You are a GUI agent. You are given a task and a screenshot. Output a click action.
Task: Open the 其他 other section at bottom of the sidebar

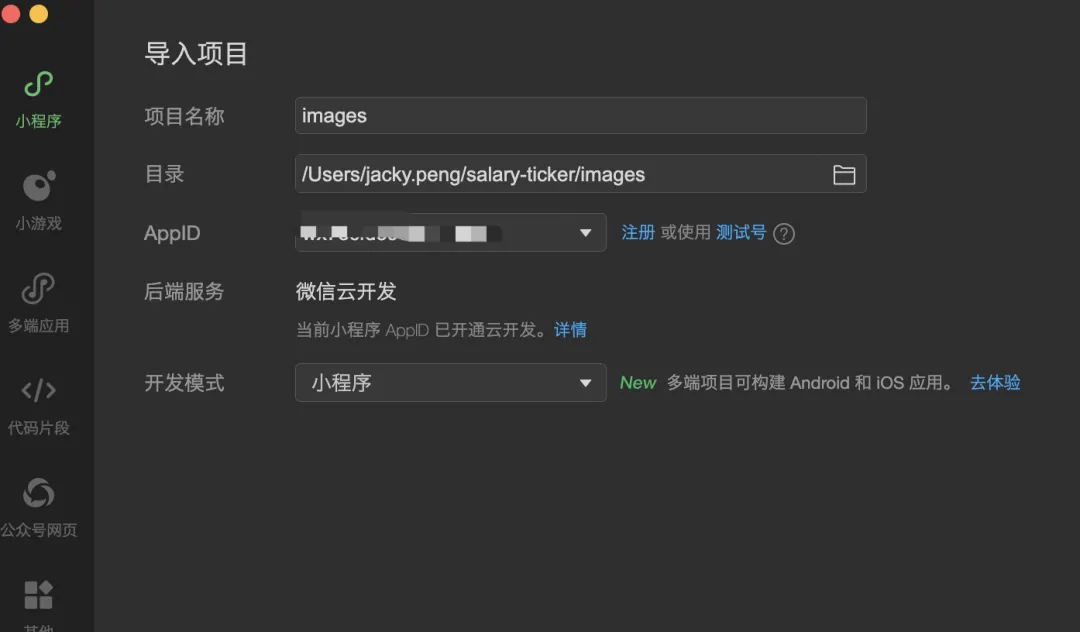pos(39,606)
